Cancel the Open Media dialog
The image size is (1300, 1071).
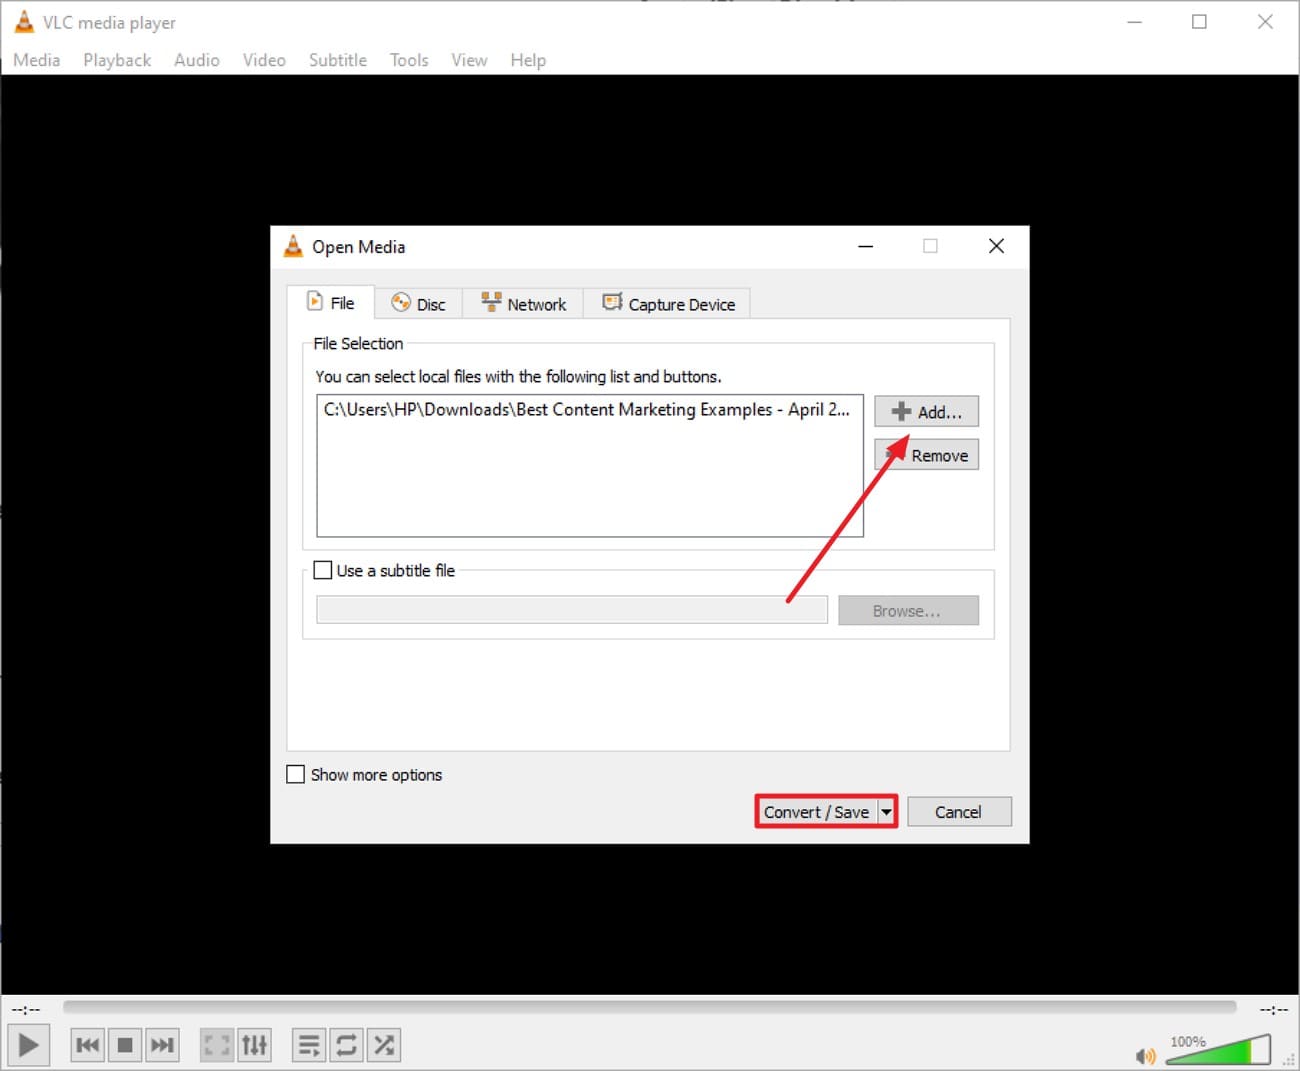pyautogui.click(x=958, y=811)
